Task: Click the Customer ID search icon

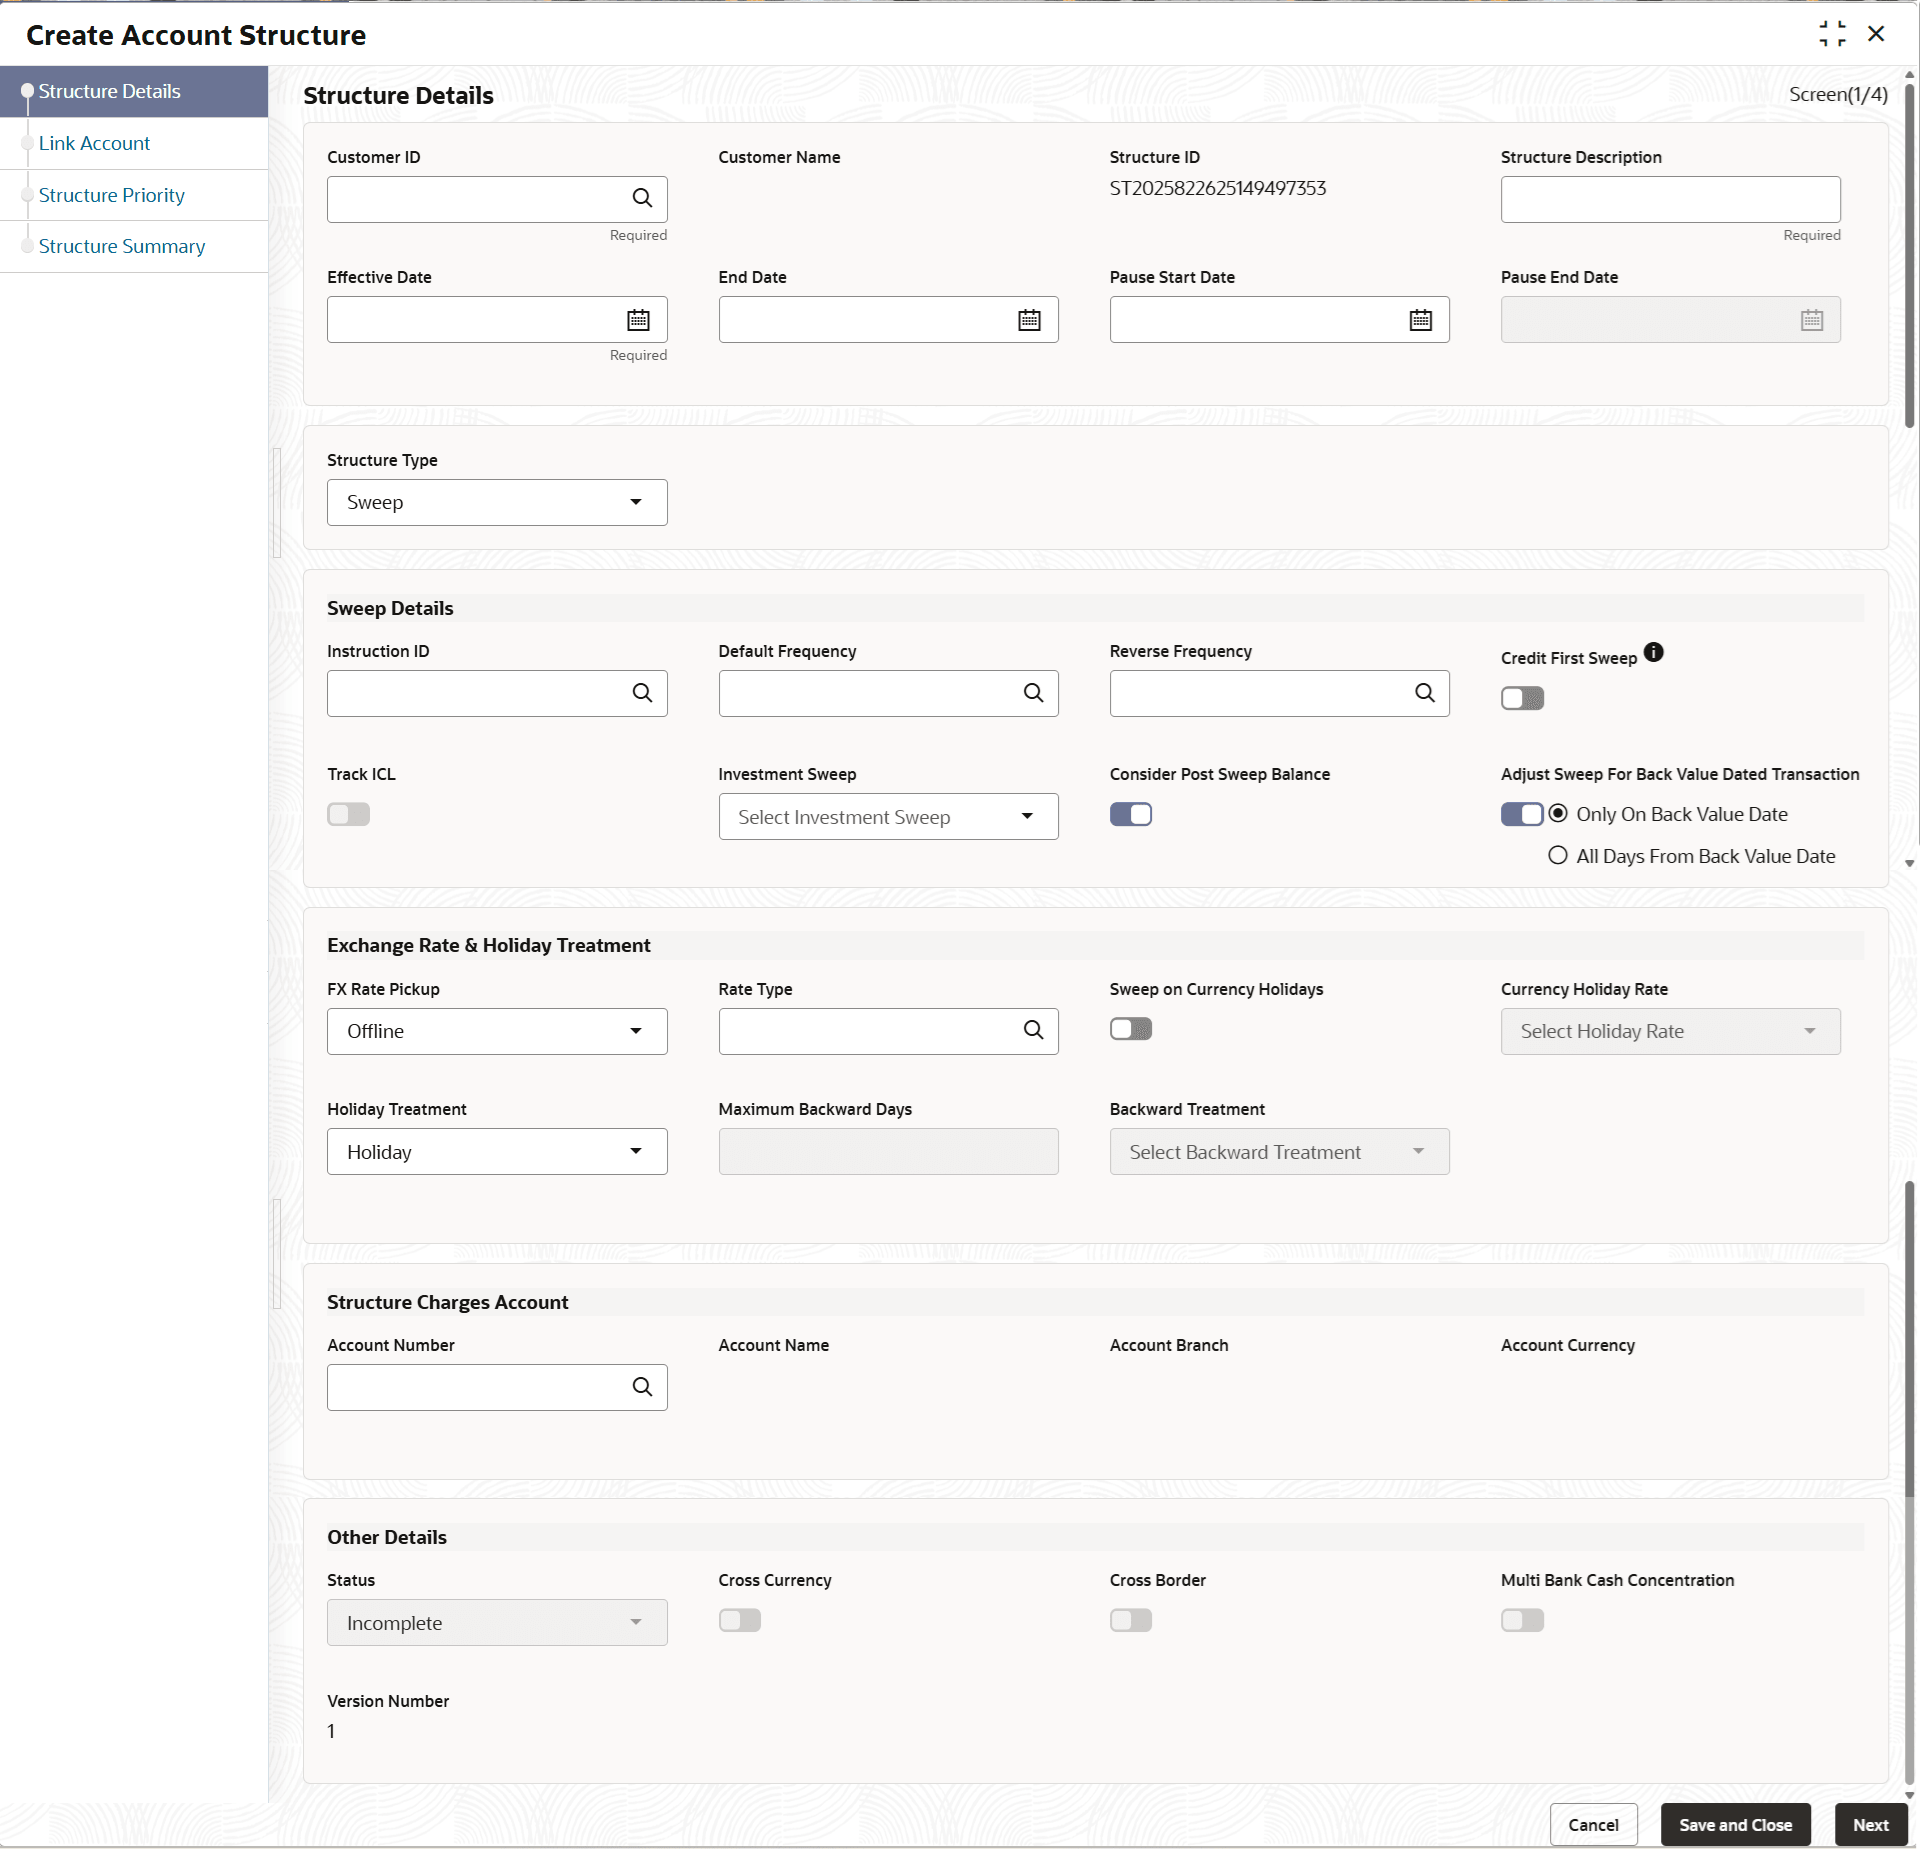Action: pyautogui.click(x=642, y=198)
